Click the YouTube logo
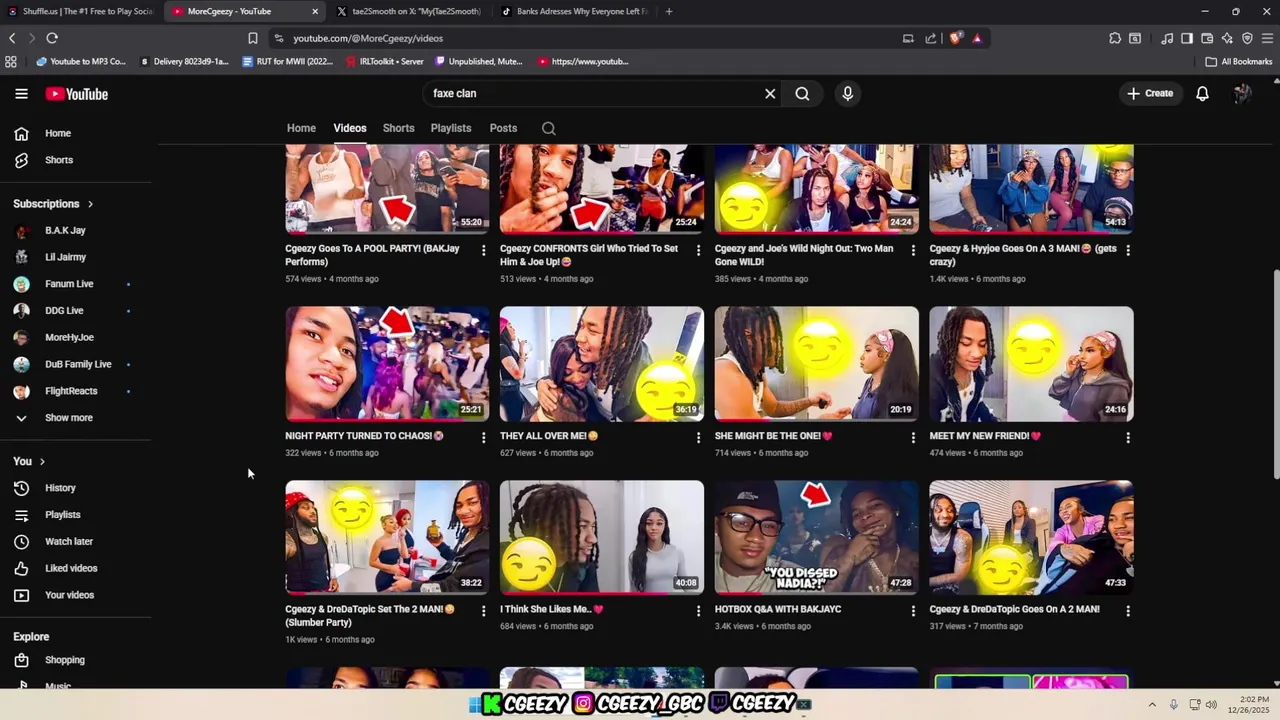The image size is (1280, 720). coord(76,94)
